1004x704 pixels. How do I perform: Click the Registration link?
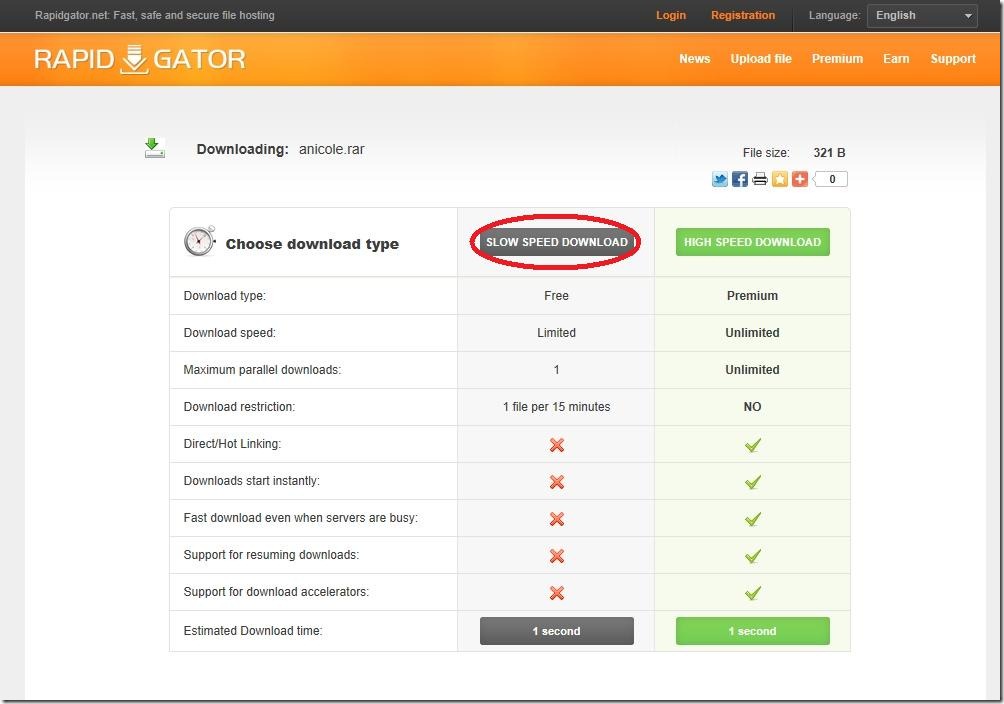click(742, 15)
